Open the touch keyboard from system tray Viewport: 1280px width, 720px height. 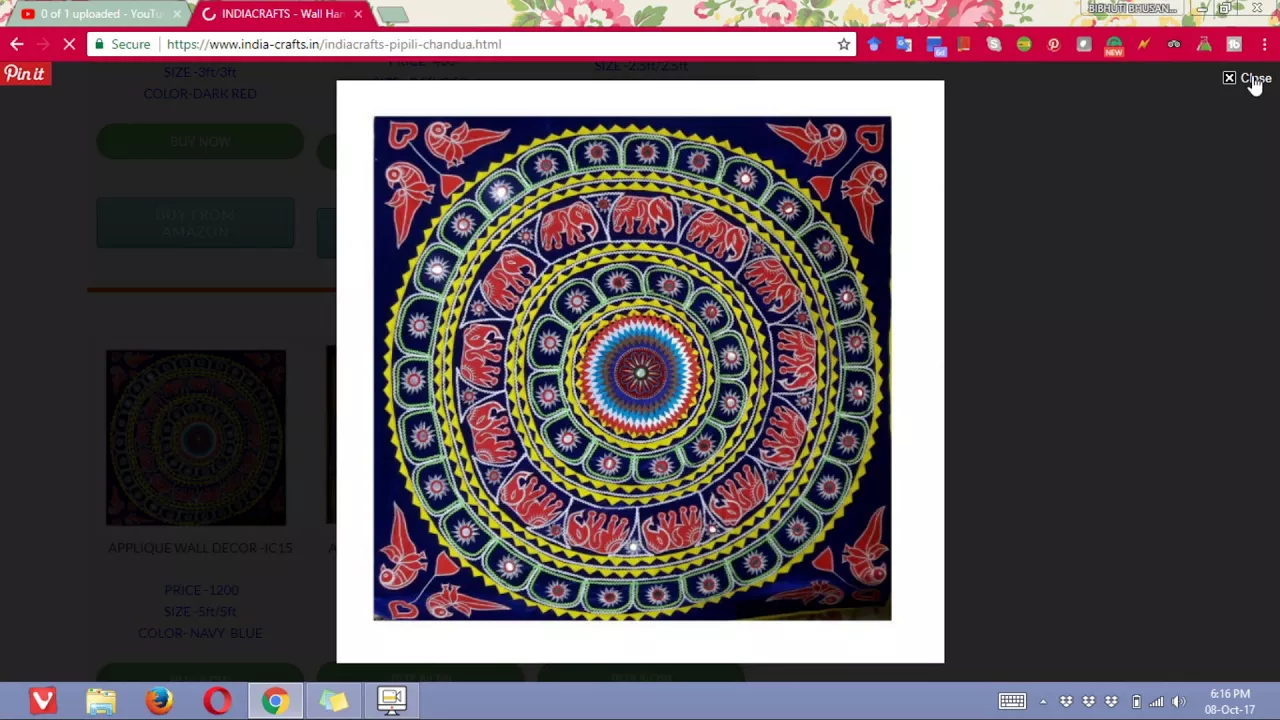click(x=1012, y=701)
